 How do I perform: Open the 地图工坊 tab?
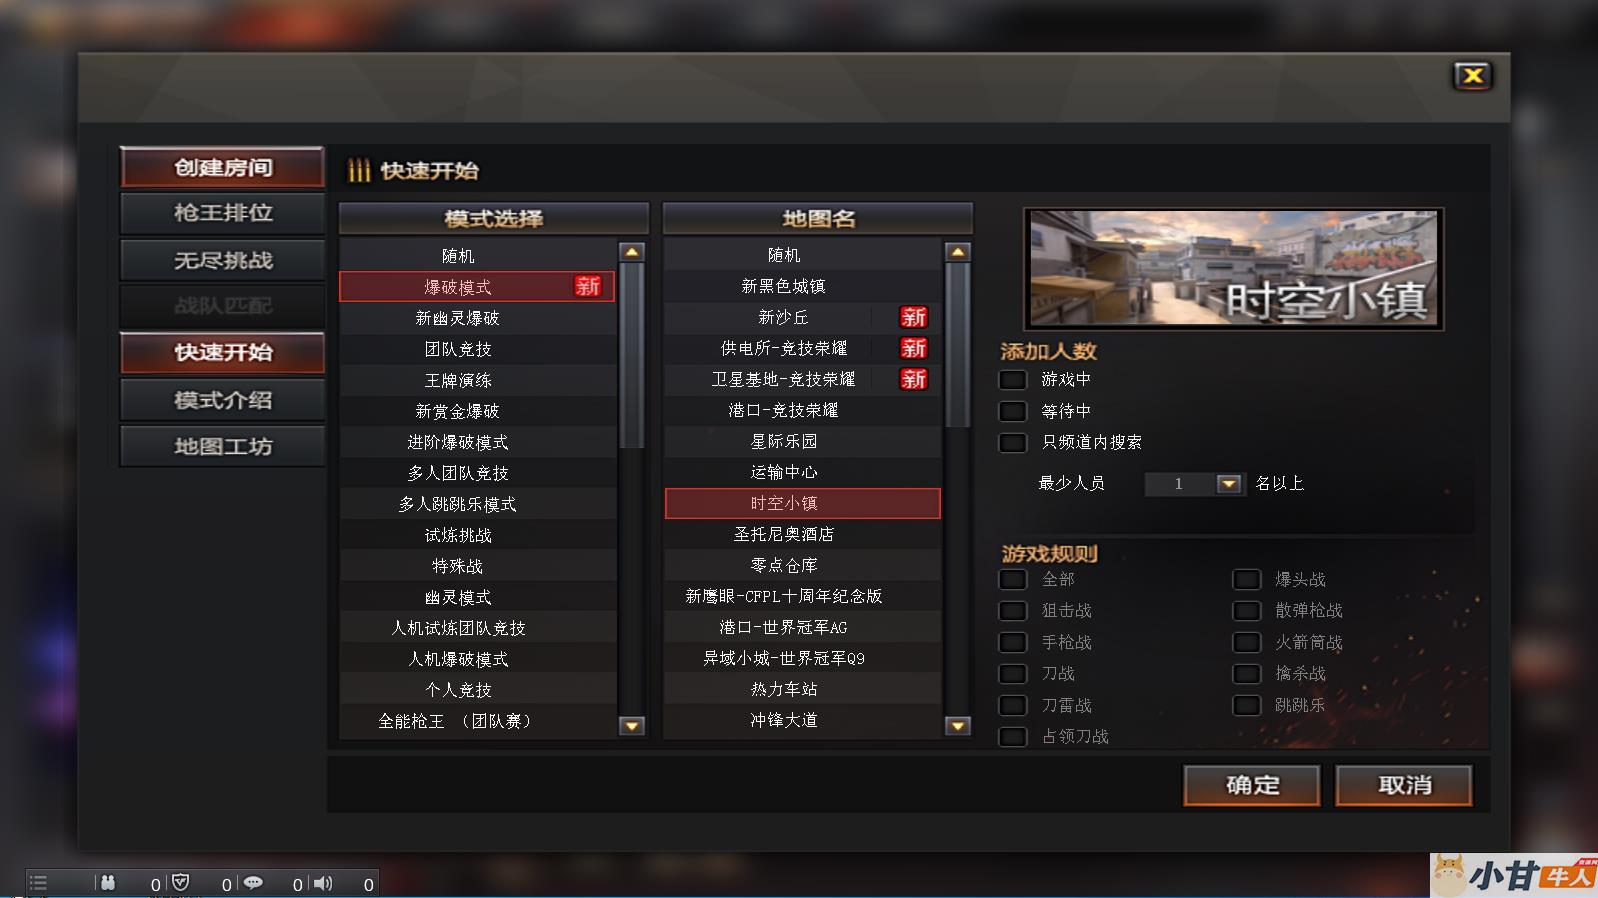[222, 446]
